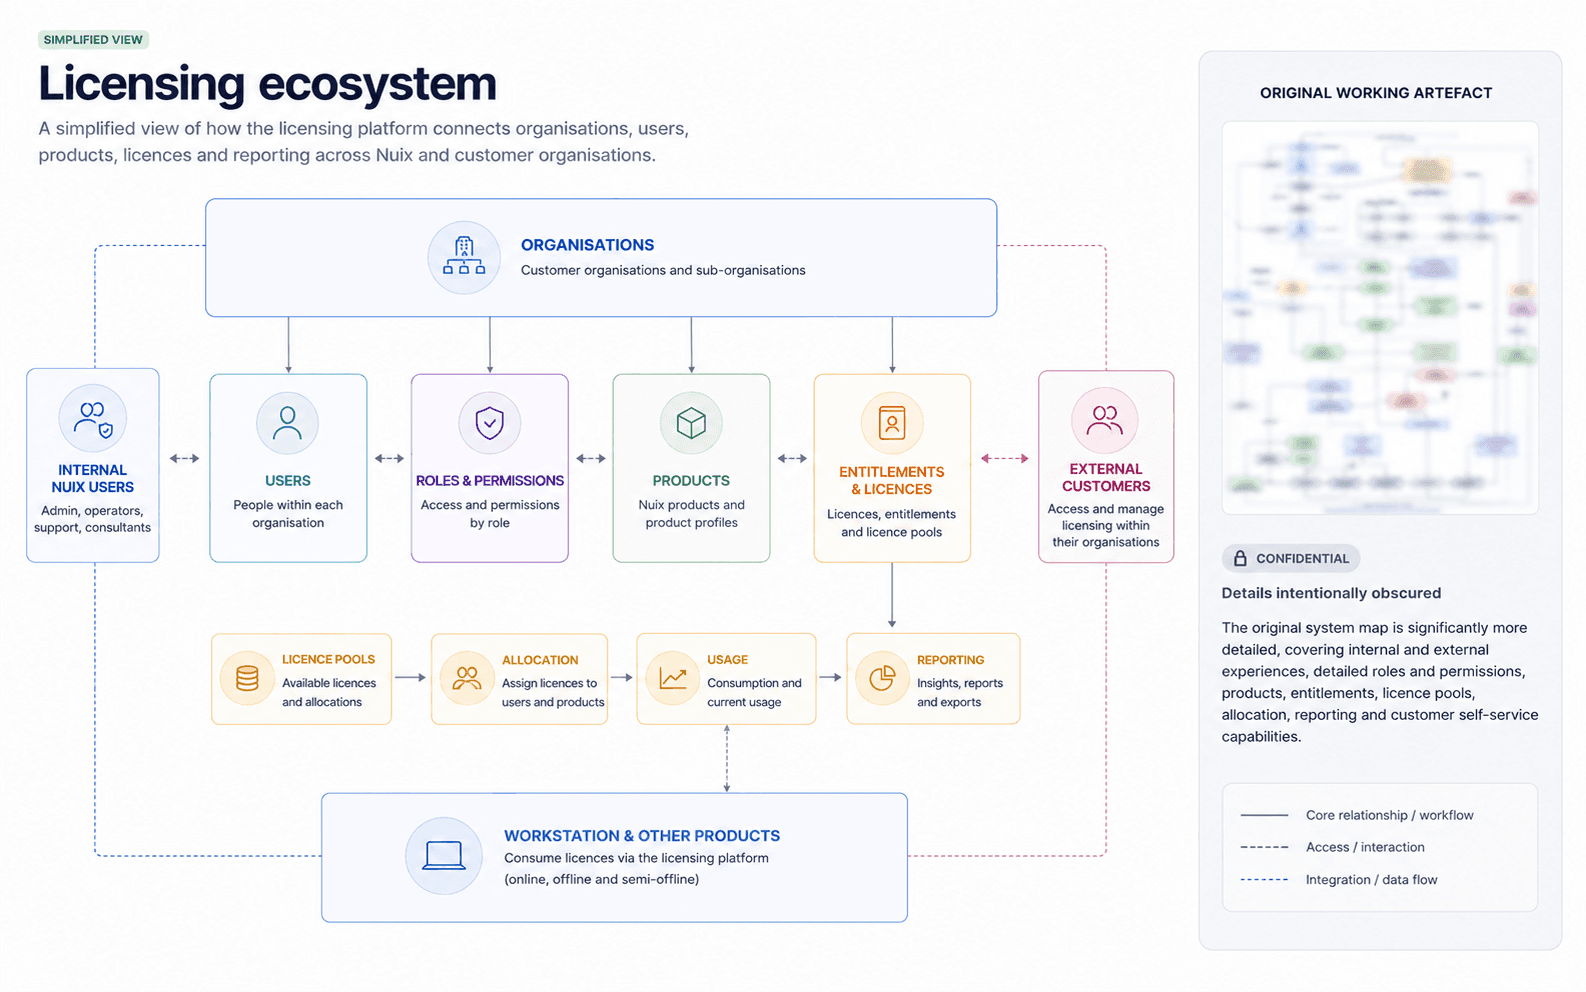
Task: Click WORKSTATION & OTHER PRODUCTS heading
Action: tap(642, 836)
